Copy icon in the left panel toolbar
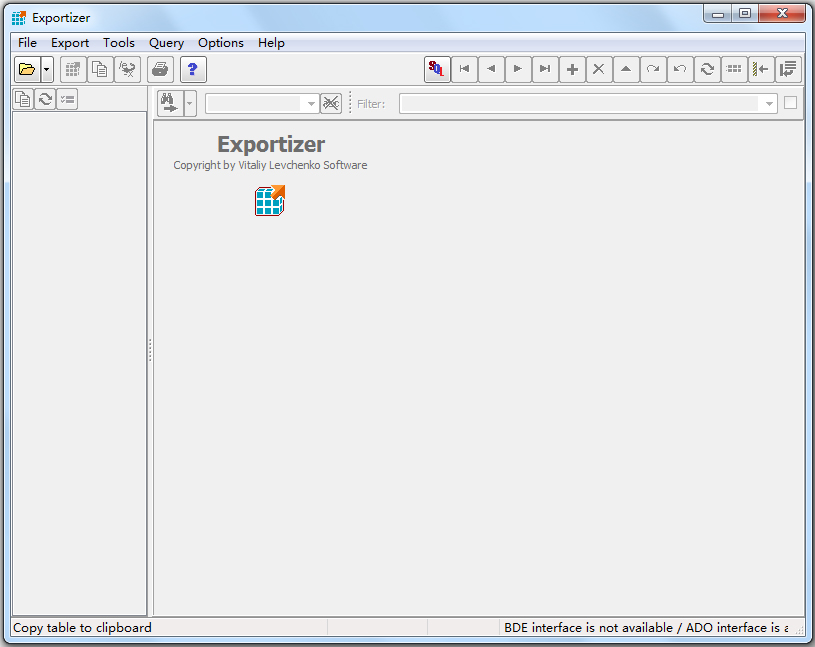The width and height of the screenshot is (815, 647). tap(23, 99)
